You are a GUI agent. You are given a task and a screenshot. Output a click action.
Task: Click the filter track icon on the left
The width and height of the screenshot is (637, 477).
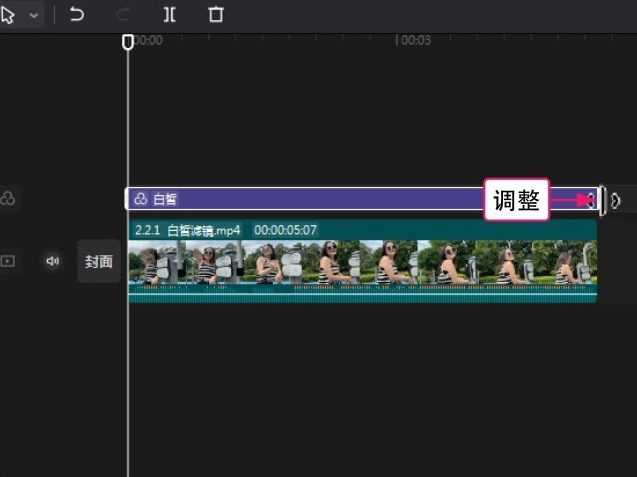pyautogui.click(x=7, y=198)
